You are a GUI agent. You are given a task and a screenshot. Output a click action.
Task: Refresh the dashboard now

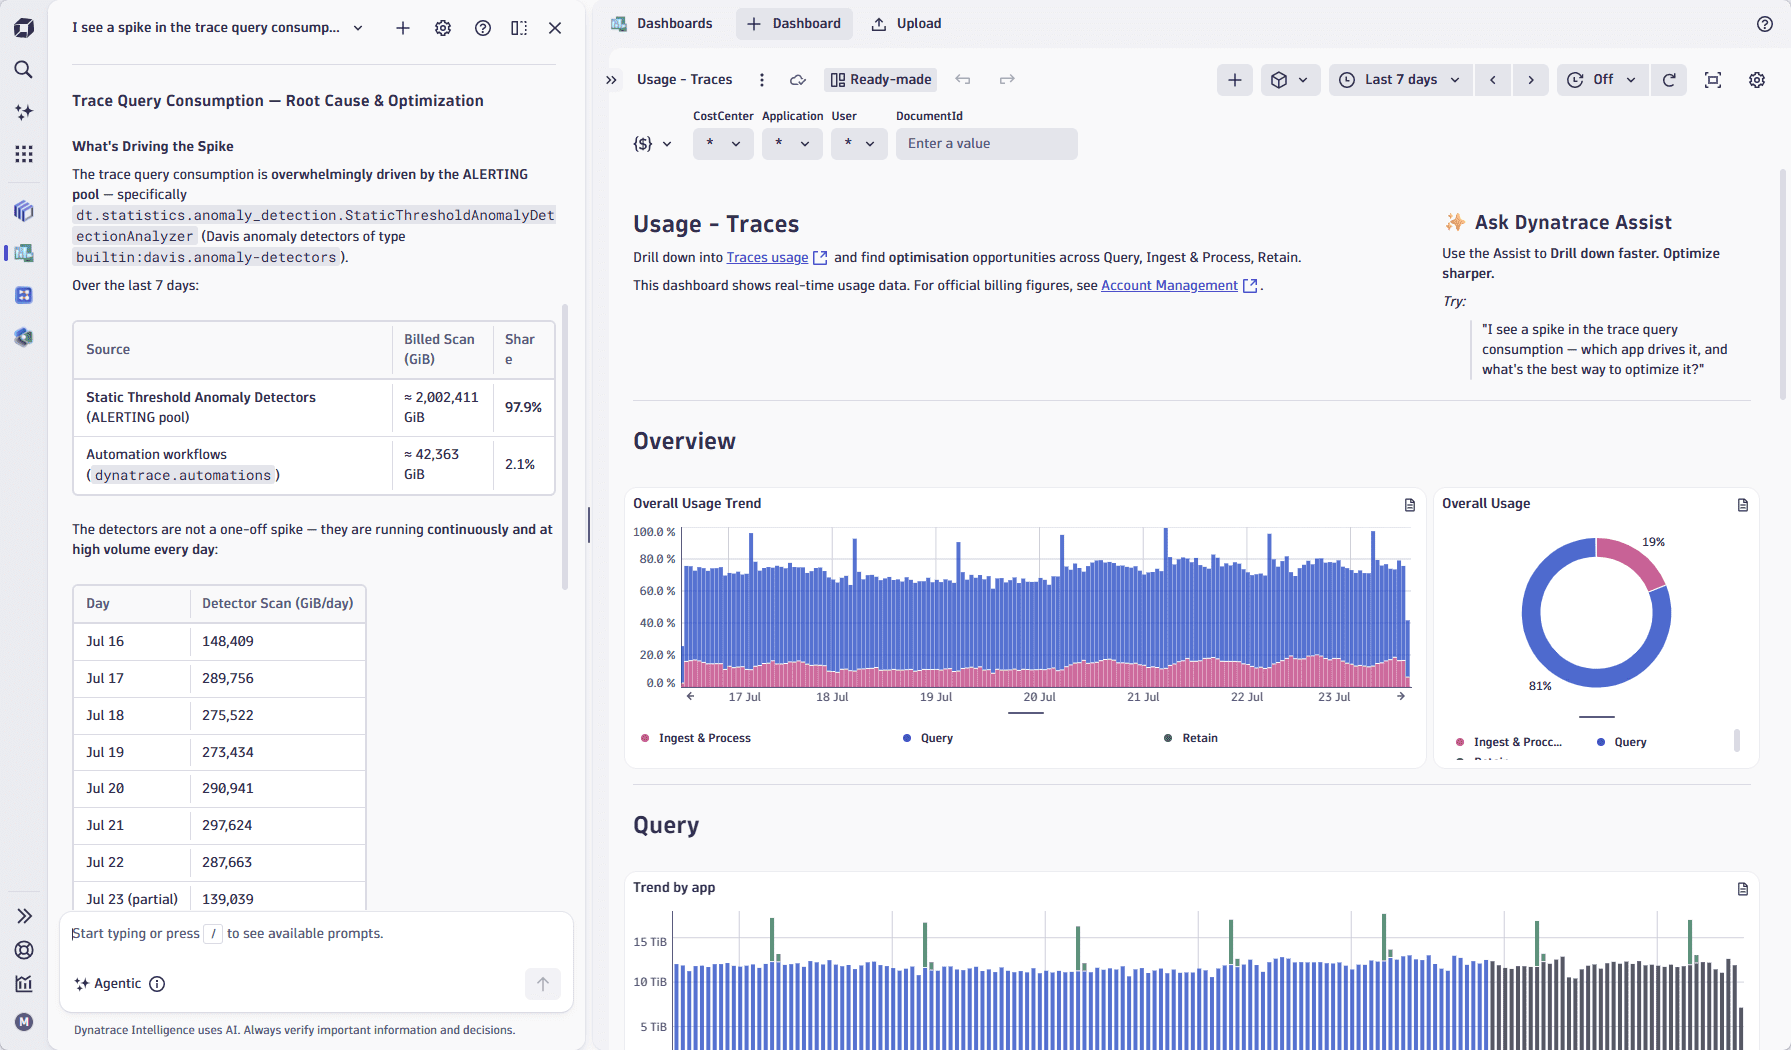coord(1669,80)
